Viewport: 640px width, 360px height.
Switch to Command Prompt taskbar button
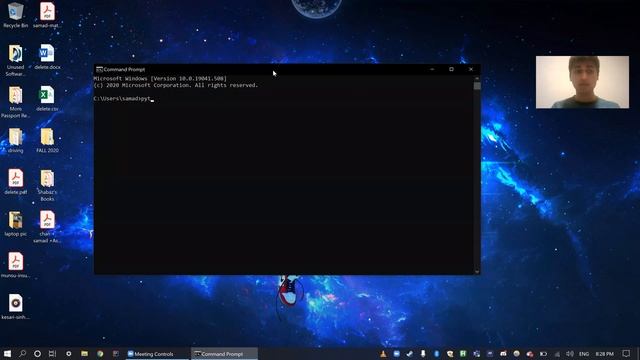pos(224,354)
